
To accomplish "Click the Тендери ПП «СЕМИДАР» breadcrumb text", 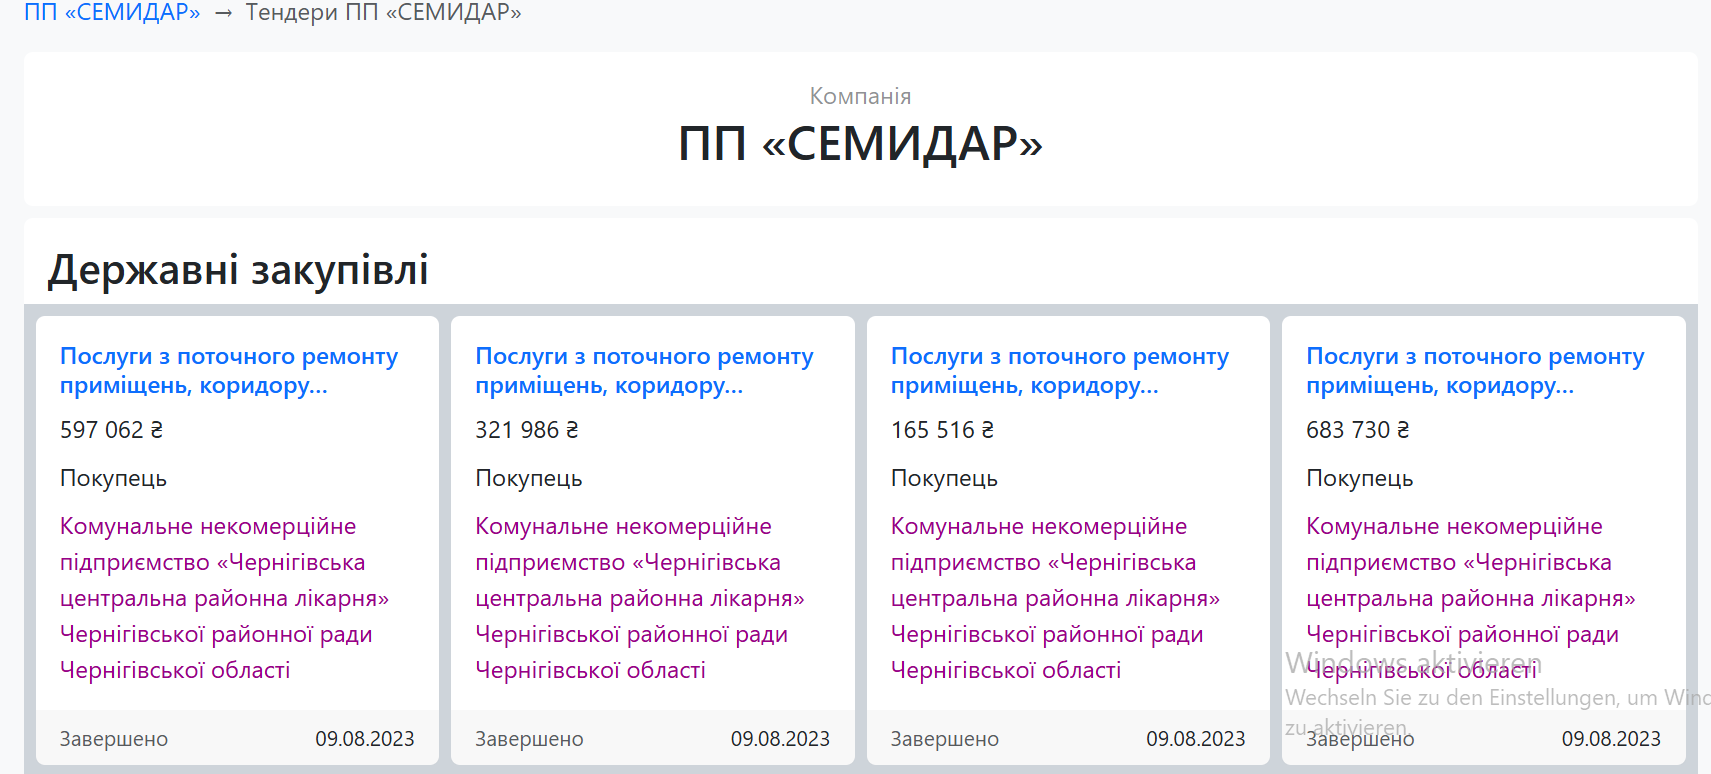I will [x=383, y=13].
